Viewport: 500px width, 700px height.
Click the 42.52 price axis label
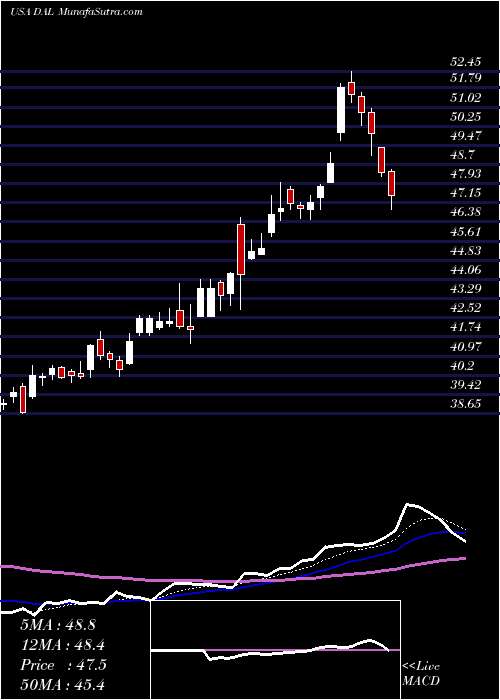pyautogui.click(x=466, y=308)
